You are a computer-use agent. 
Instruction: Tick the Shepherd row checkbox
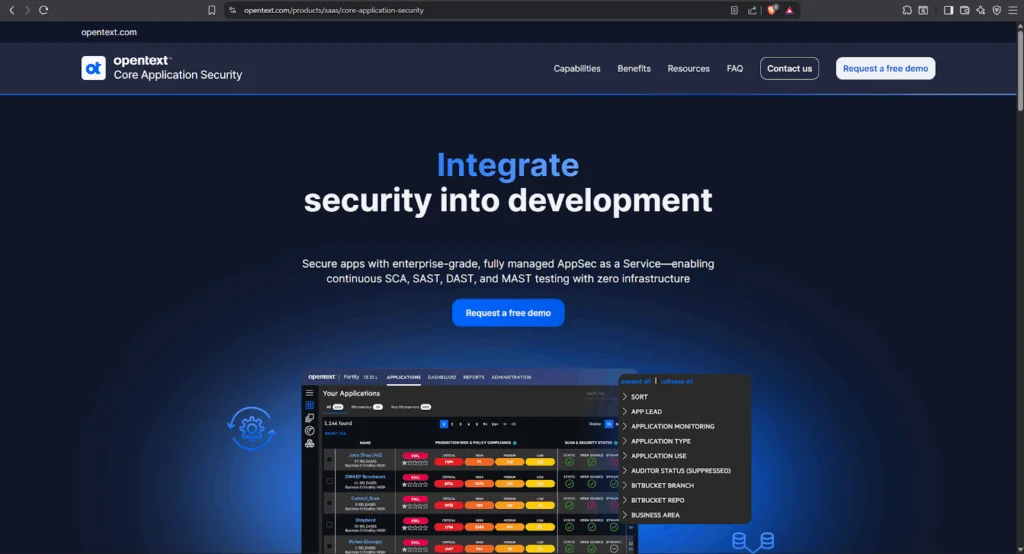[x=329, y=524]
